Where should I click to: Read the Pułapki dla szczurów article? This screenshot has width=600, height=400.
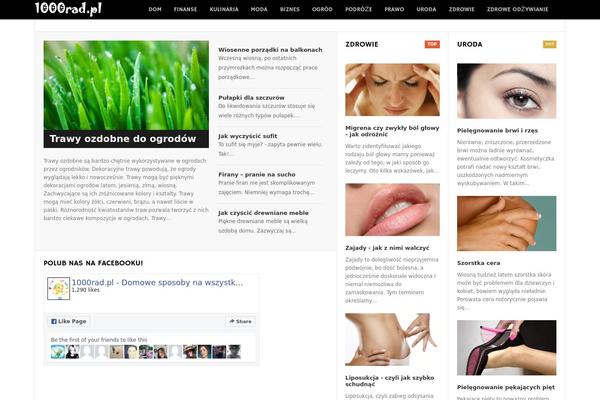(x=251, y=98)
